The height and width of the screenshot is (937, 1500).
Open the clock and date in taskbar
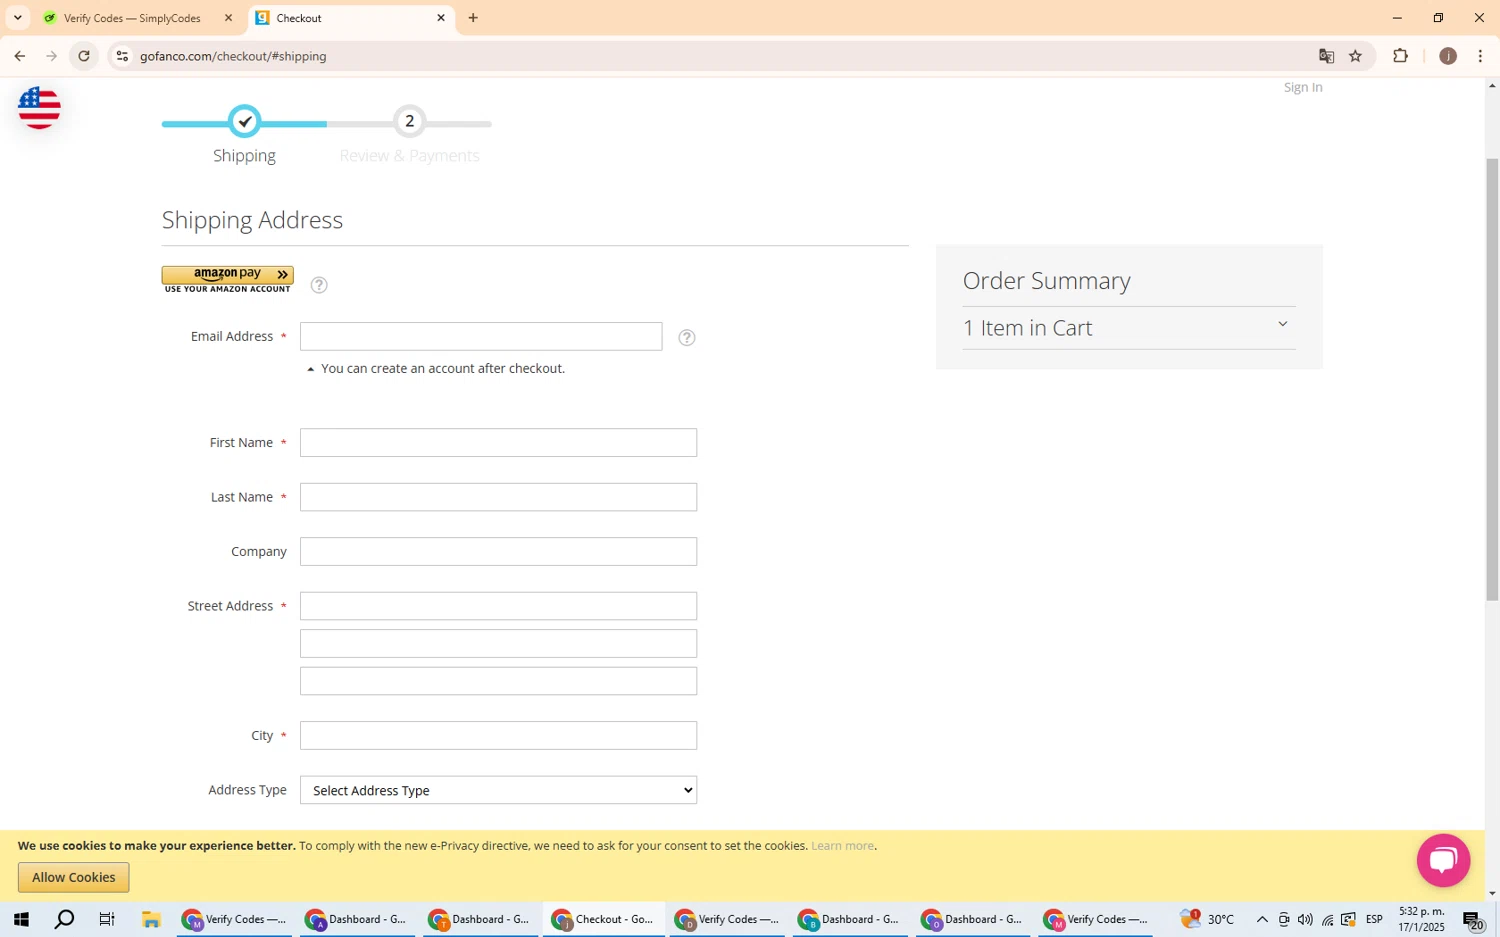[x=1422, y=920]
